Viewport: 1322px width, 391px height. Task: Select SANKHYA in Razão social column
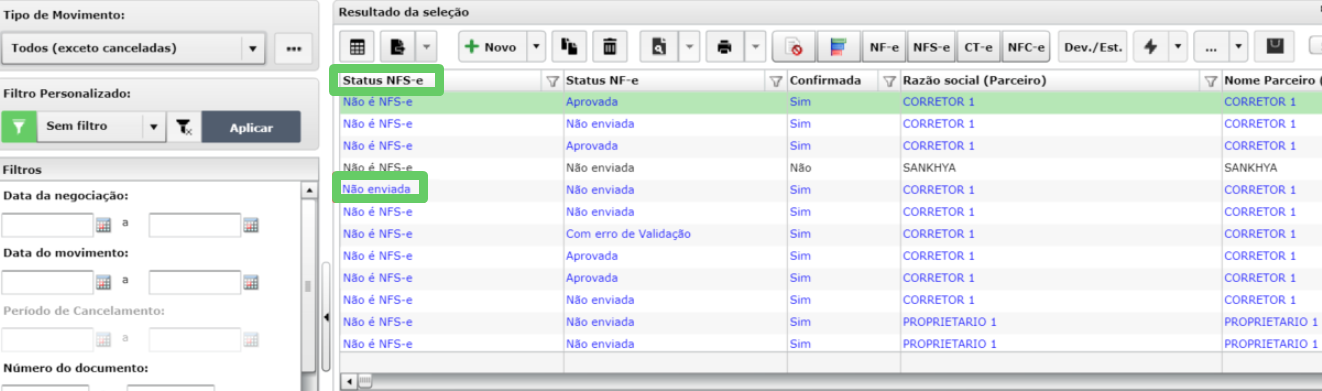[x=929, y=168]
